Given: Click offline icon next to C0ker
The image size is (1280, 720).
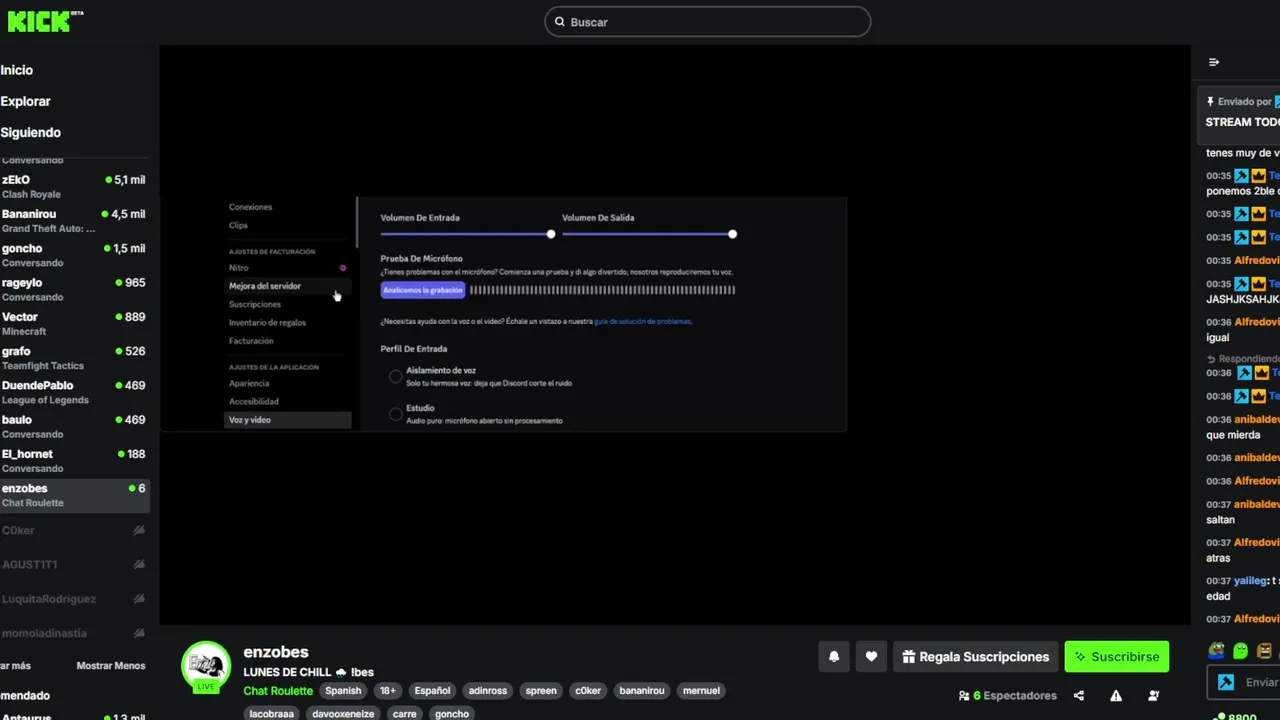Looking at the screenshot, I should coord(139,530).
